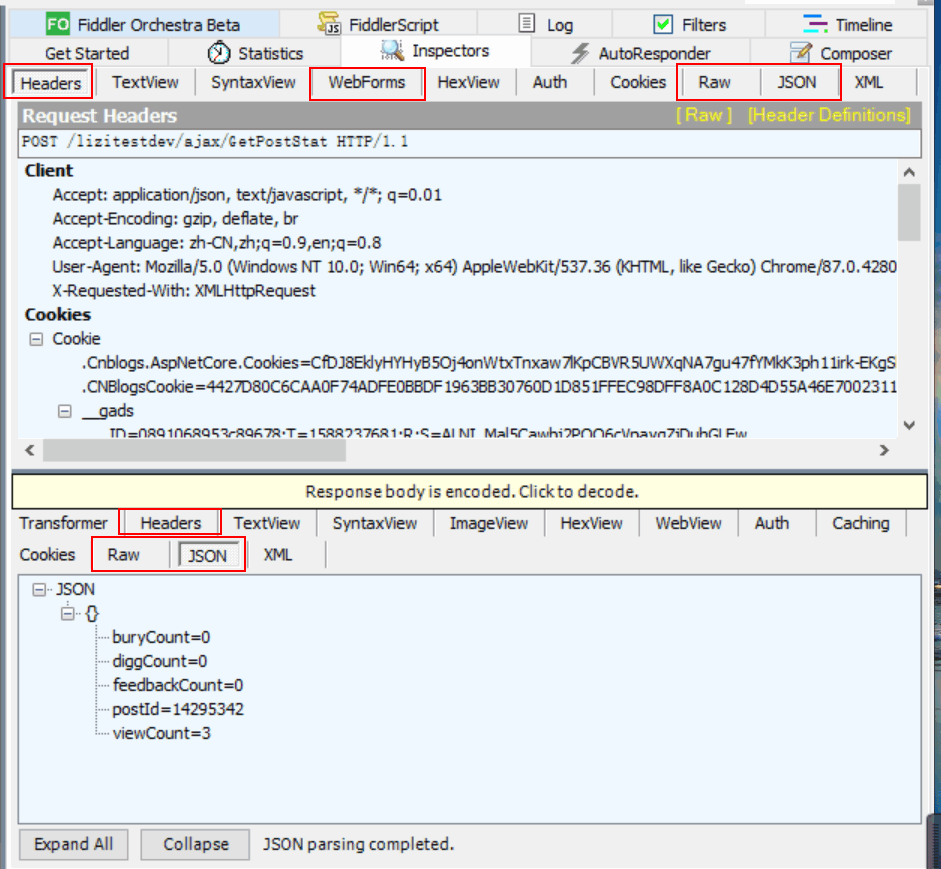
Task: Click the Composer pencil icon
Action: coord(801,53)
